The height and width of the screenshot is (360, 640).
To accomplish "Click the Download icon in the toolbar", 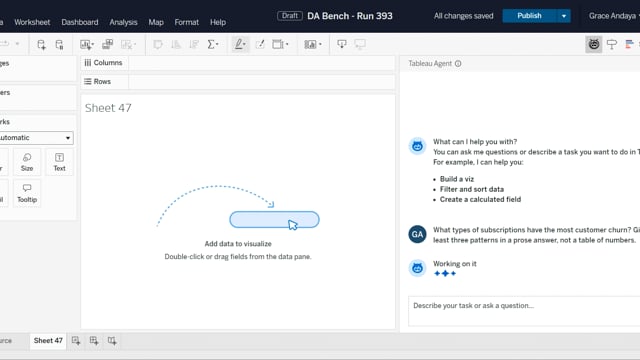I will pyautogui.click(x=342, y=44).
